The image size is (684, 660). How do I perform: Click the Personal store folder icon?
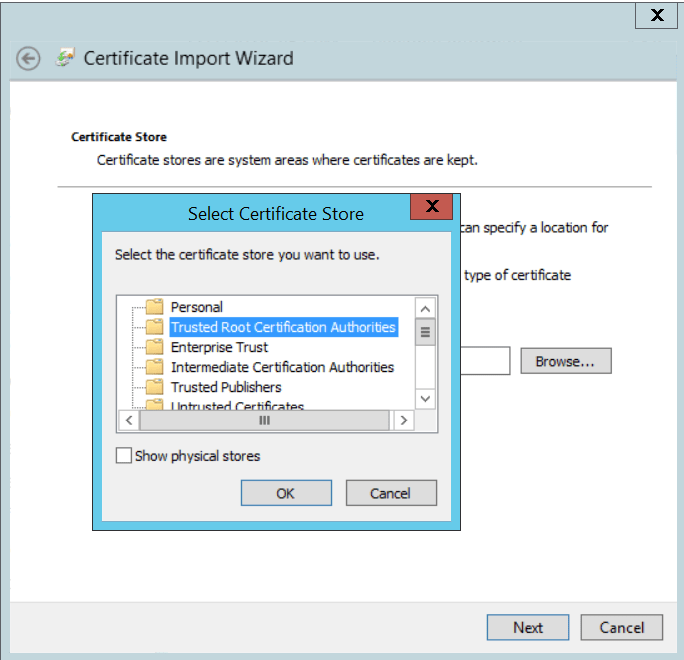coord(154,307)
